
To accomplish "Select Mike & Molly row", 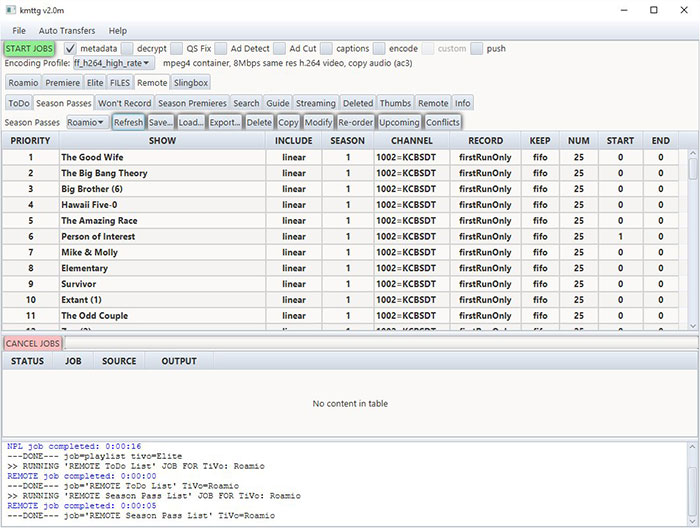I will (x=341, y=252).
